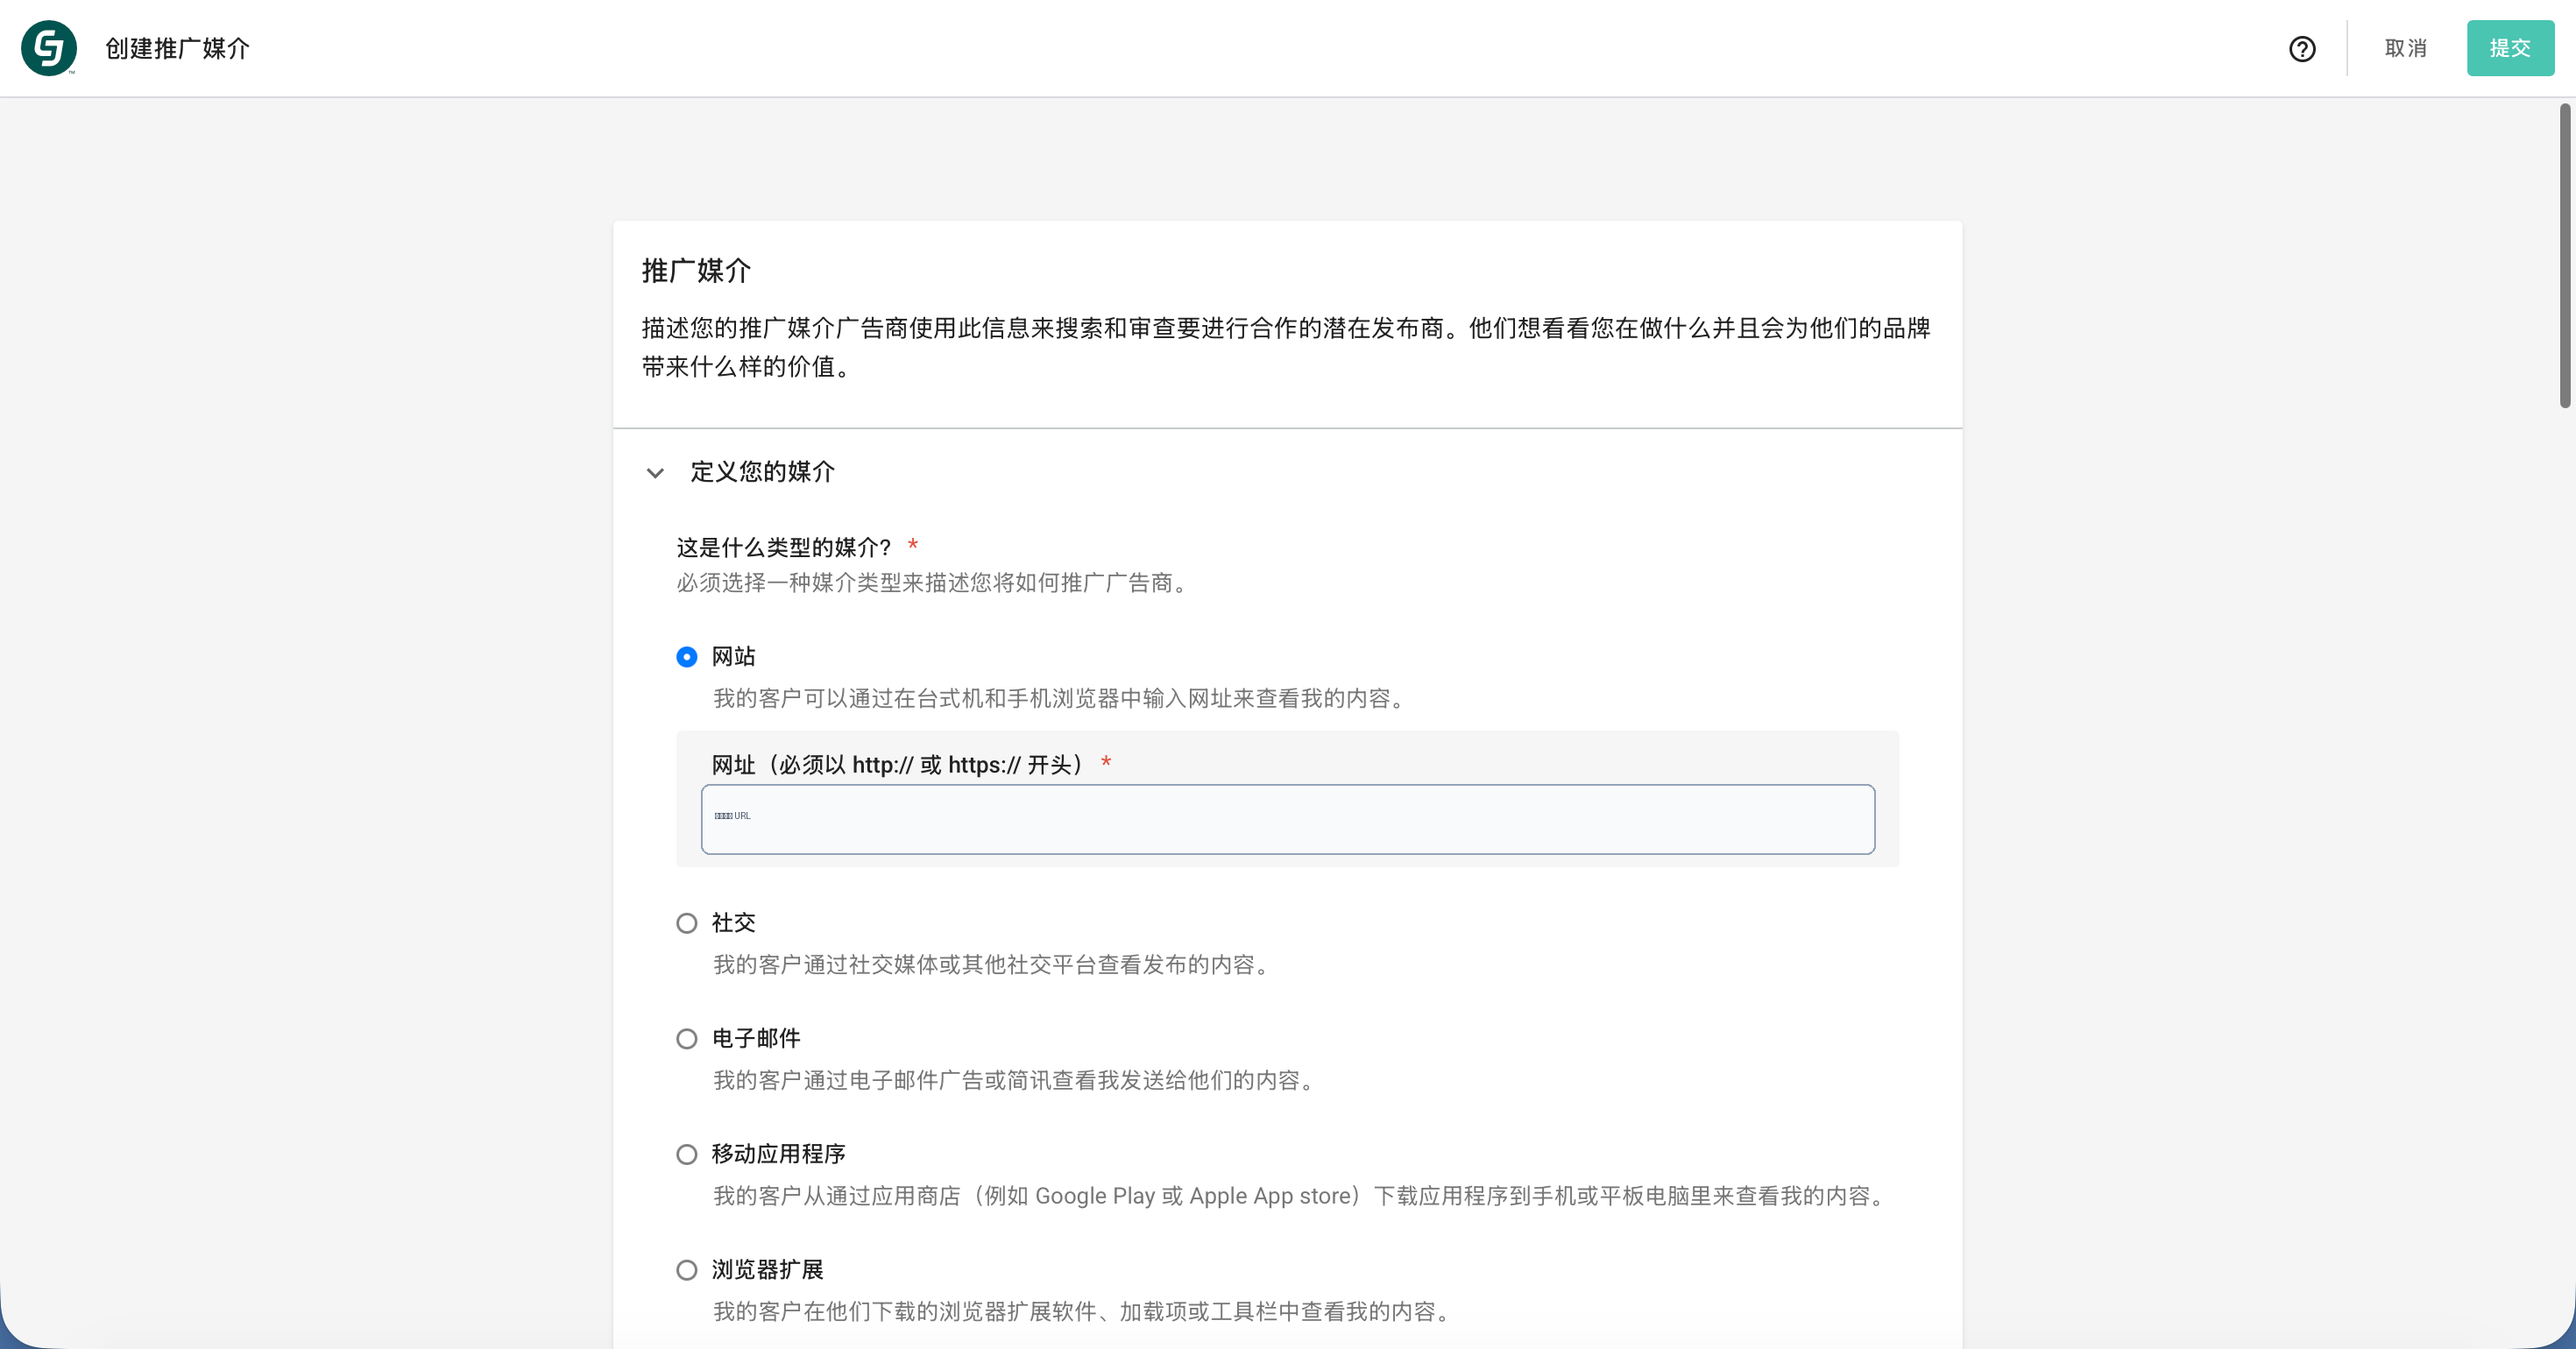Focus the website URL input field
This screenshot has width=2576, height=1349.
1288,819
